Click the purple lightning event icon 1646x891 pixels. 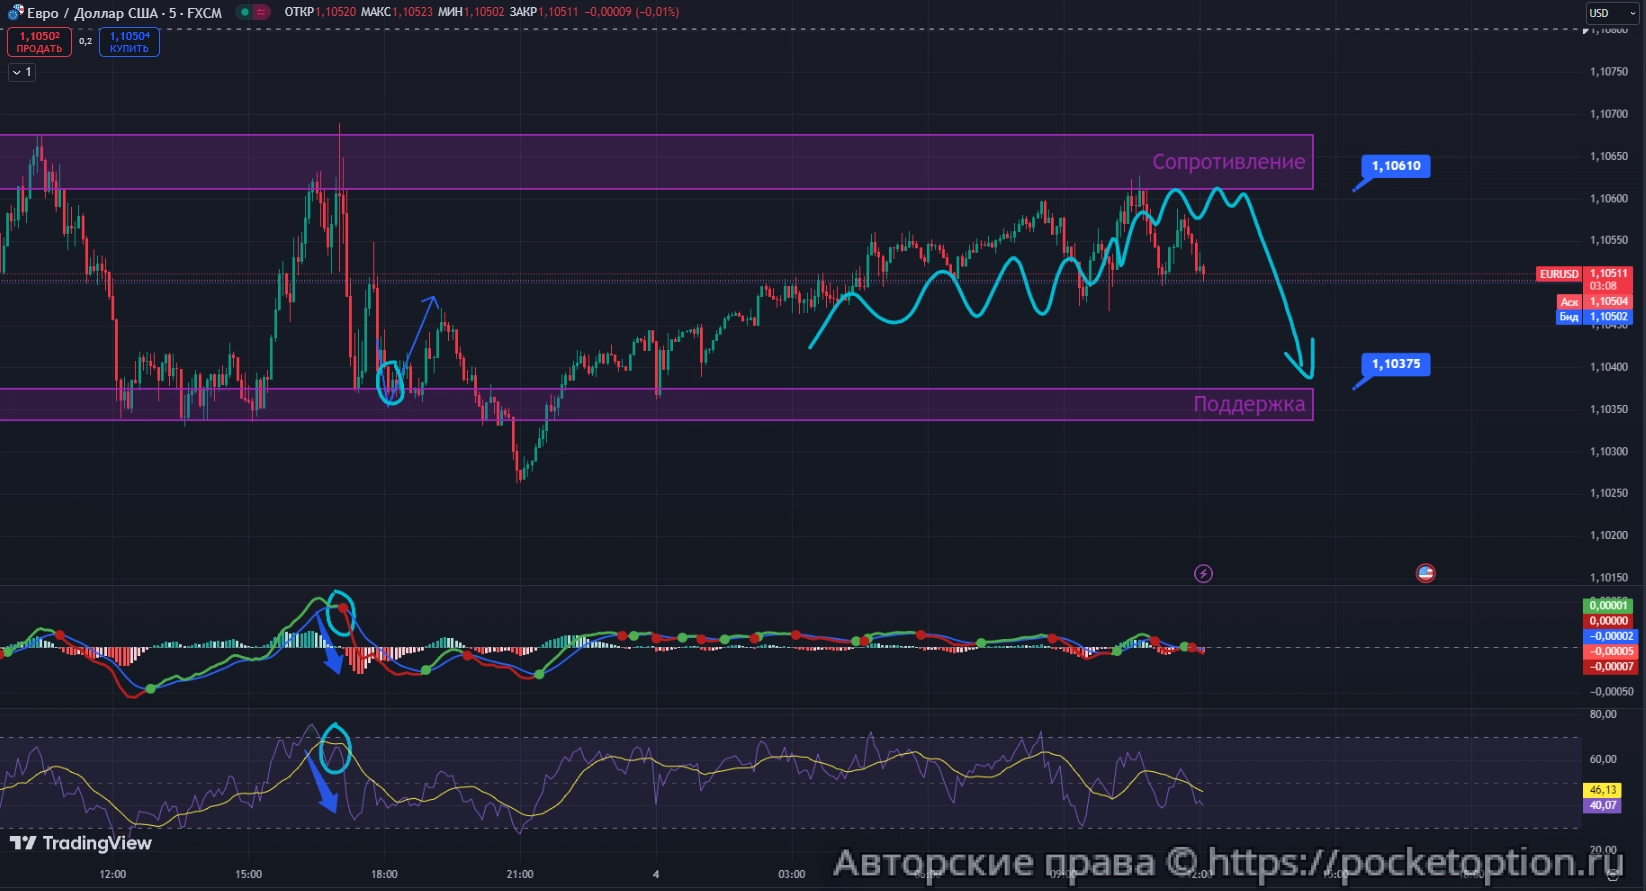pos(1204,573)
